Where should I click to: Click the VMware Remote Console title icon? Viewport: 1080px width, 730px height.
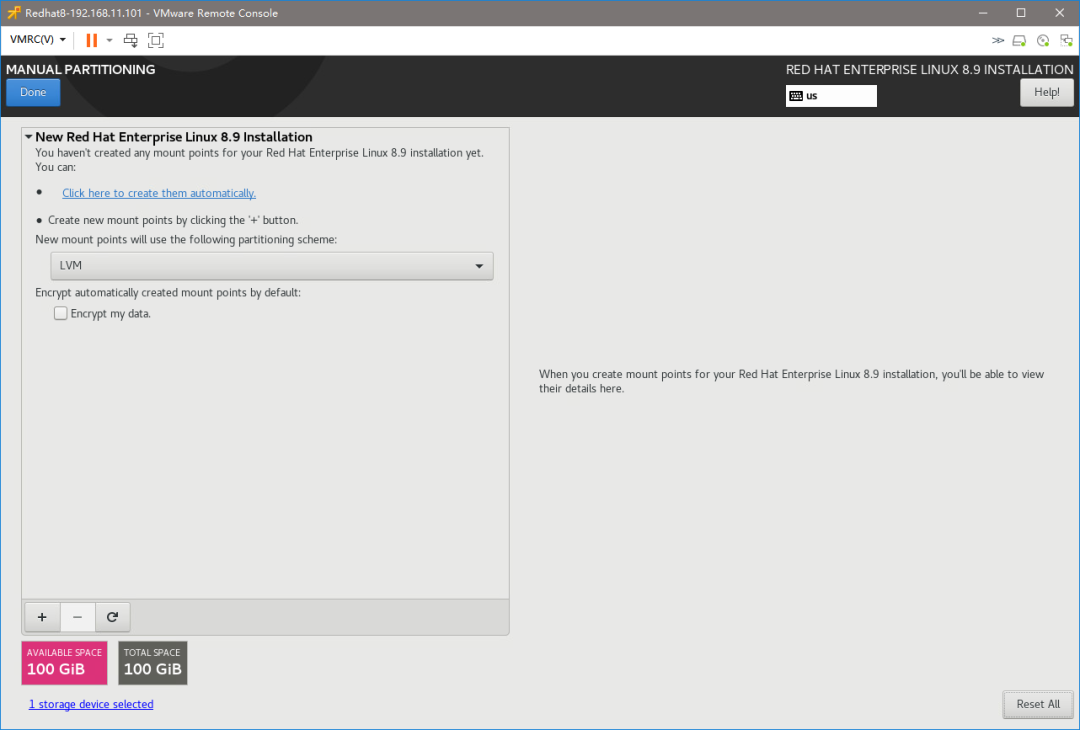click(x=14, y=13)
